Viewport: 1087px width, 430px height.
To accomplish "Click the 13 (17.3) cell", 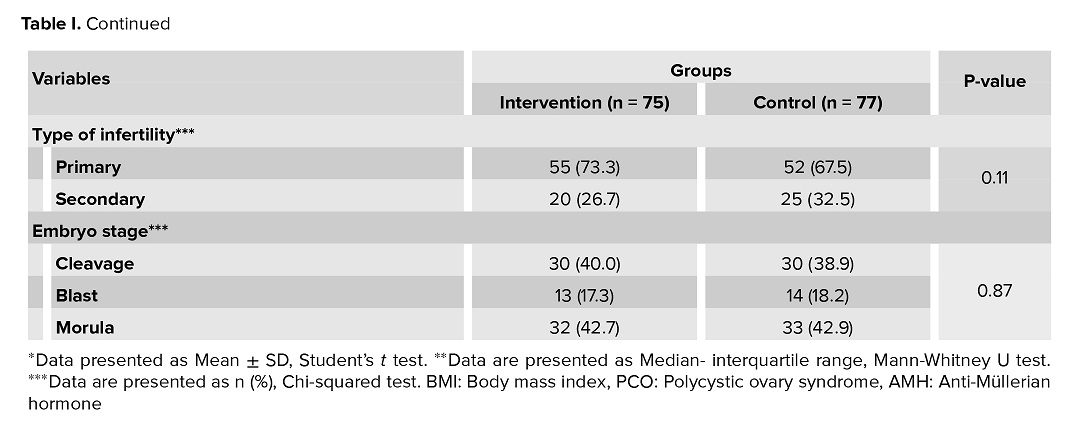I will point(585,296).
